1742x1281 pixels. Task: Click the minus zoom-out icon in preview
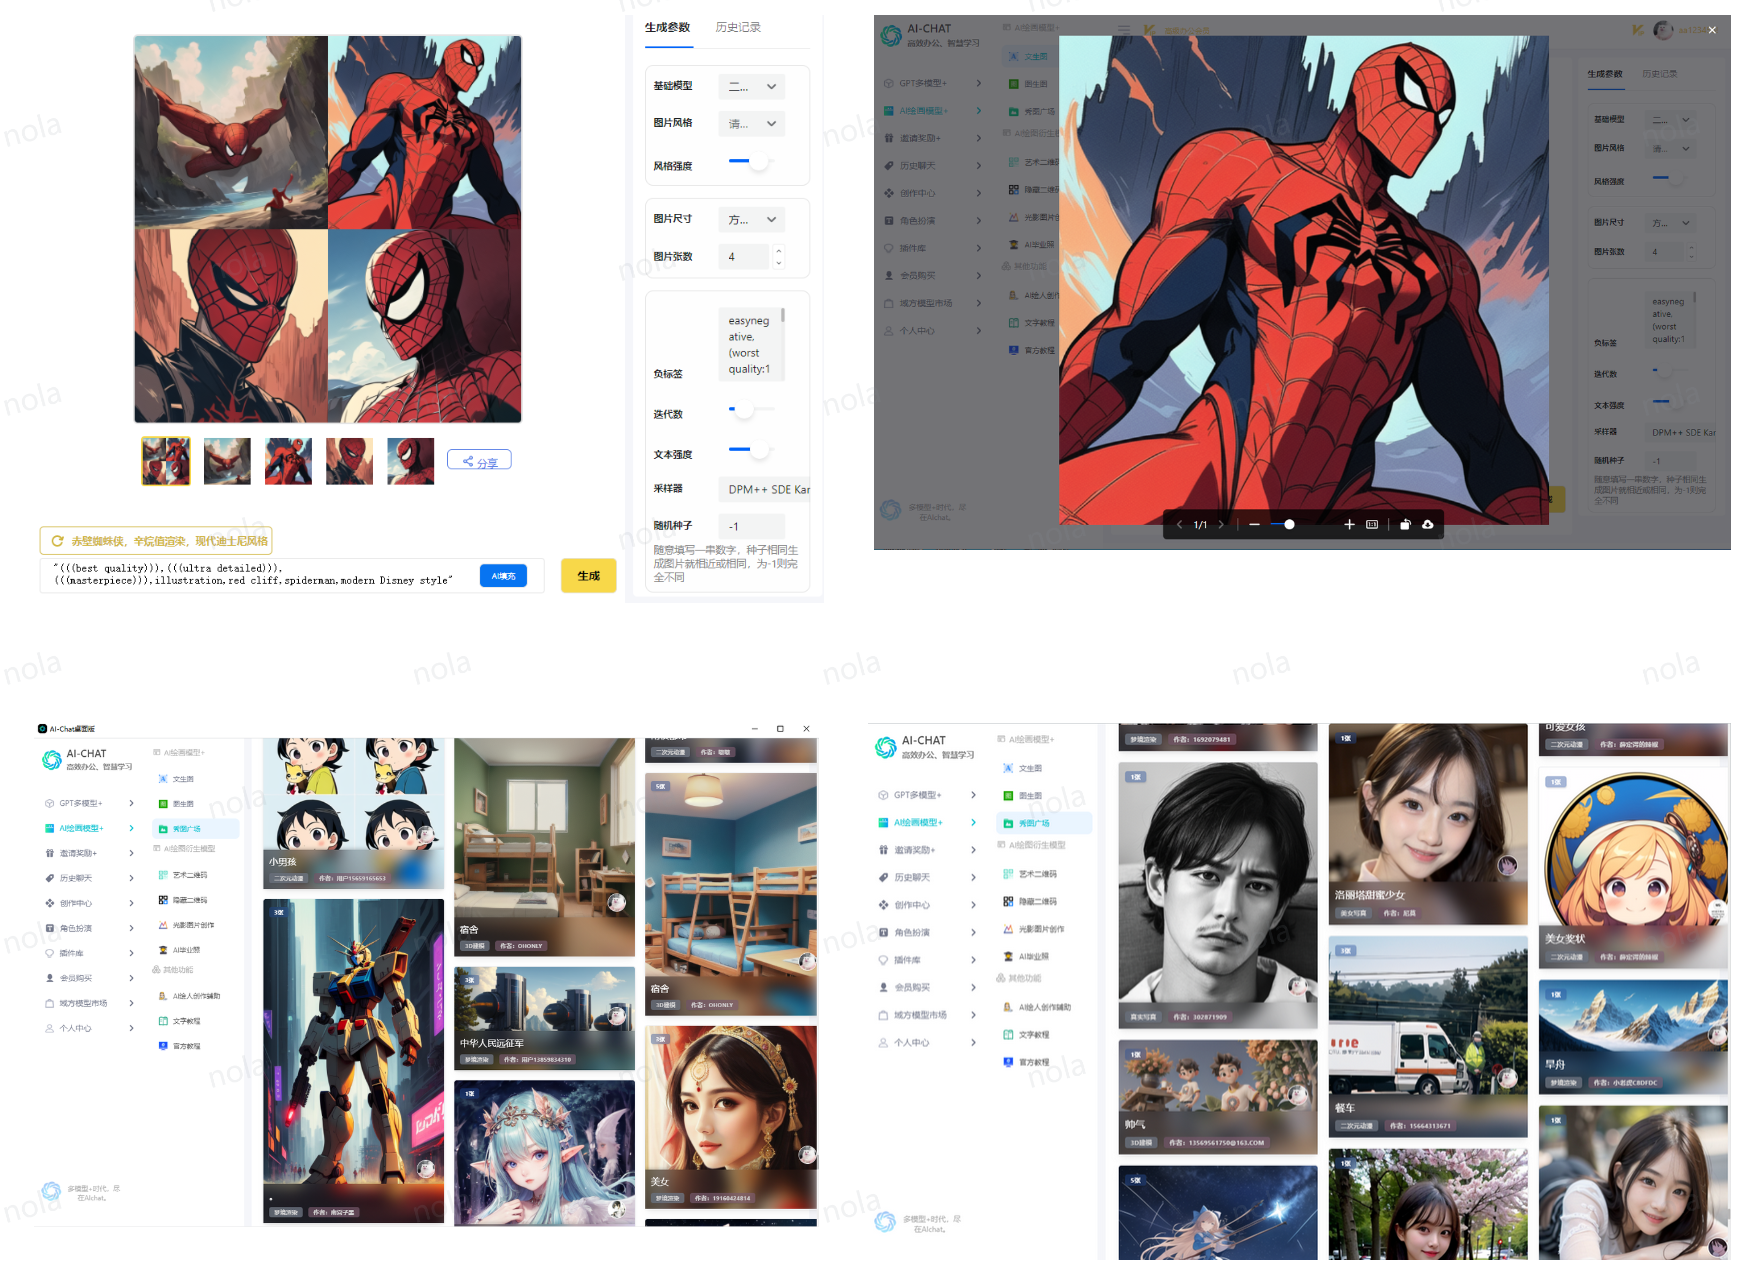(x=1254, y=524)
